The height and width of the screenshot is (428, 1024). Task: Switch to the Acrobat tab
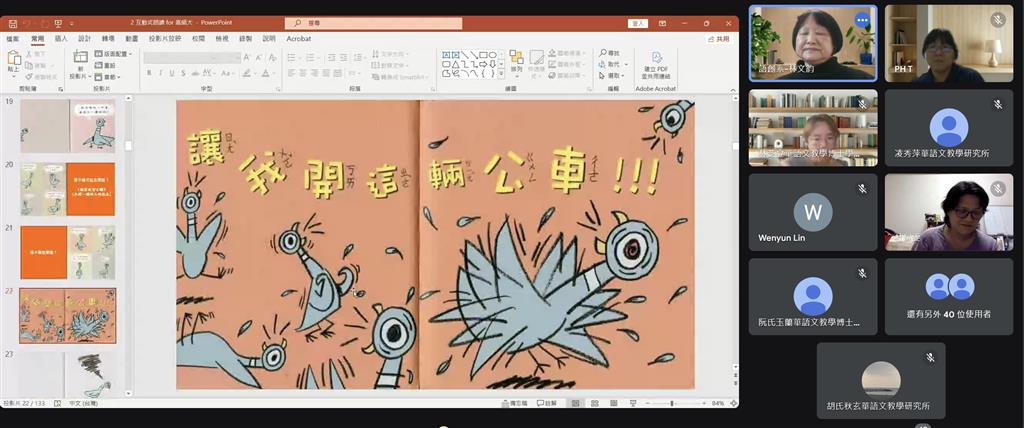[x=298, y=39]
